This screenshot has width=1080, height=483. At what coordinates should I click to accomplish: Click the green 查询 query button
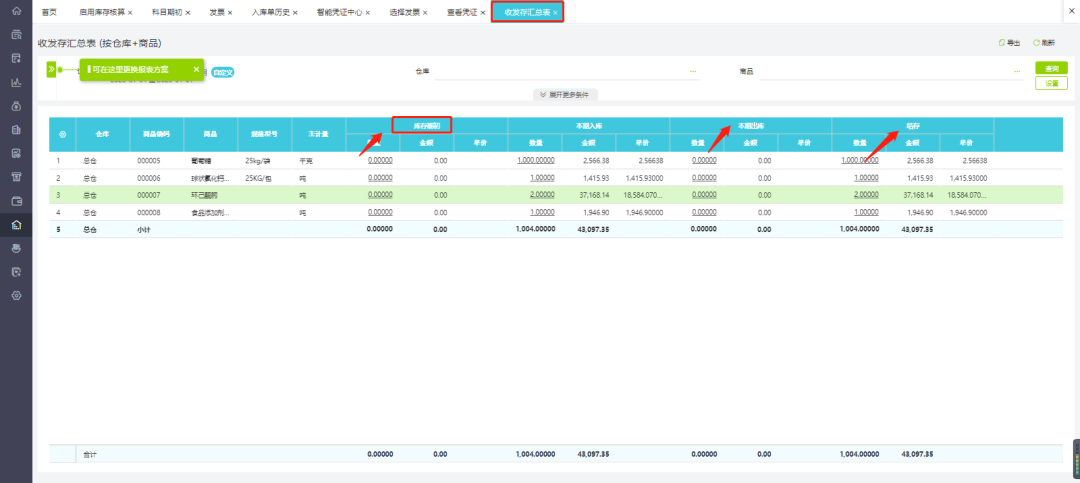(1051, 68)
